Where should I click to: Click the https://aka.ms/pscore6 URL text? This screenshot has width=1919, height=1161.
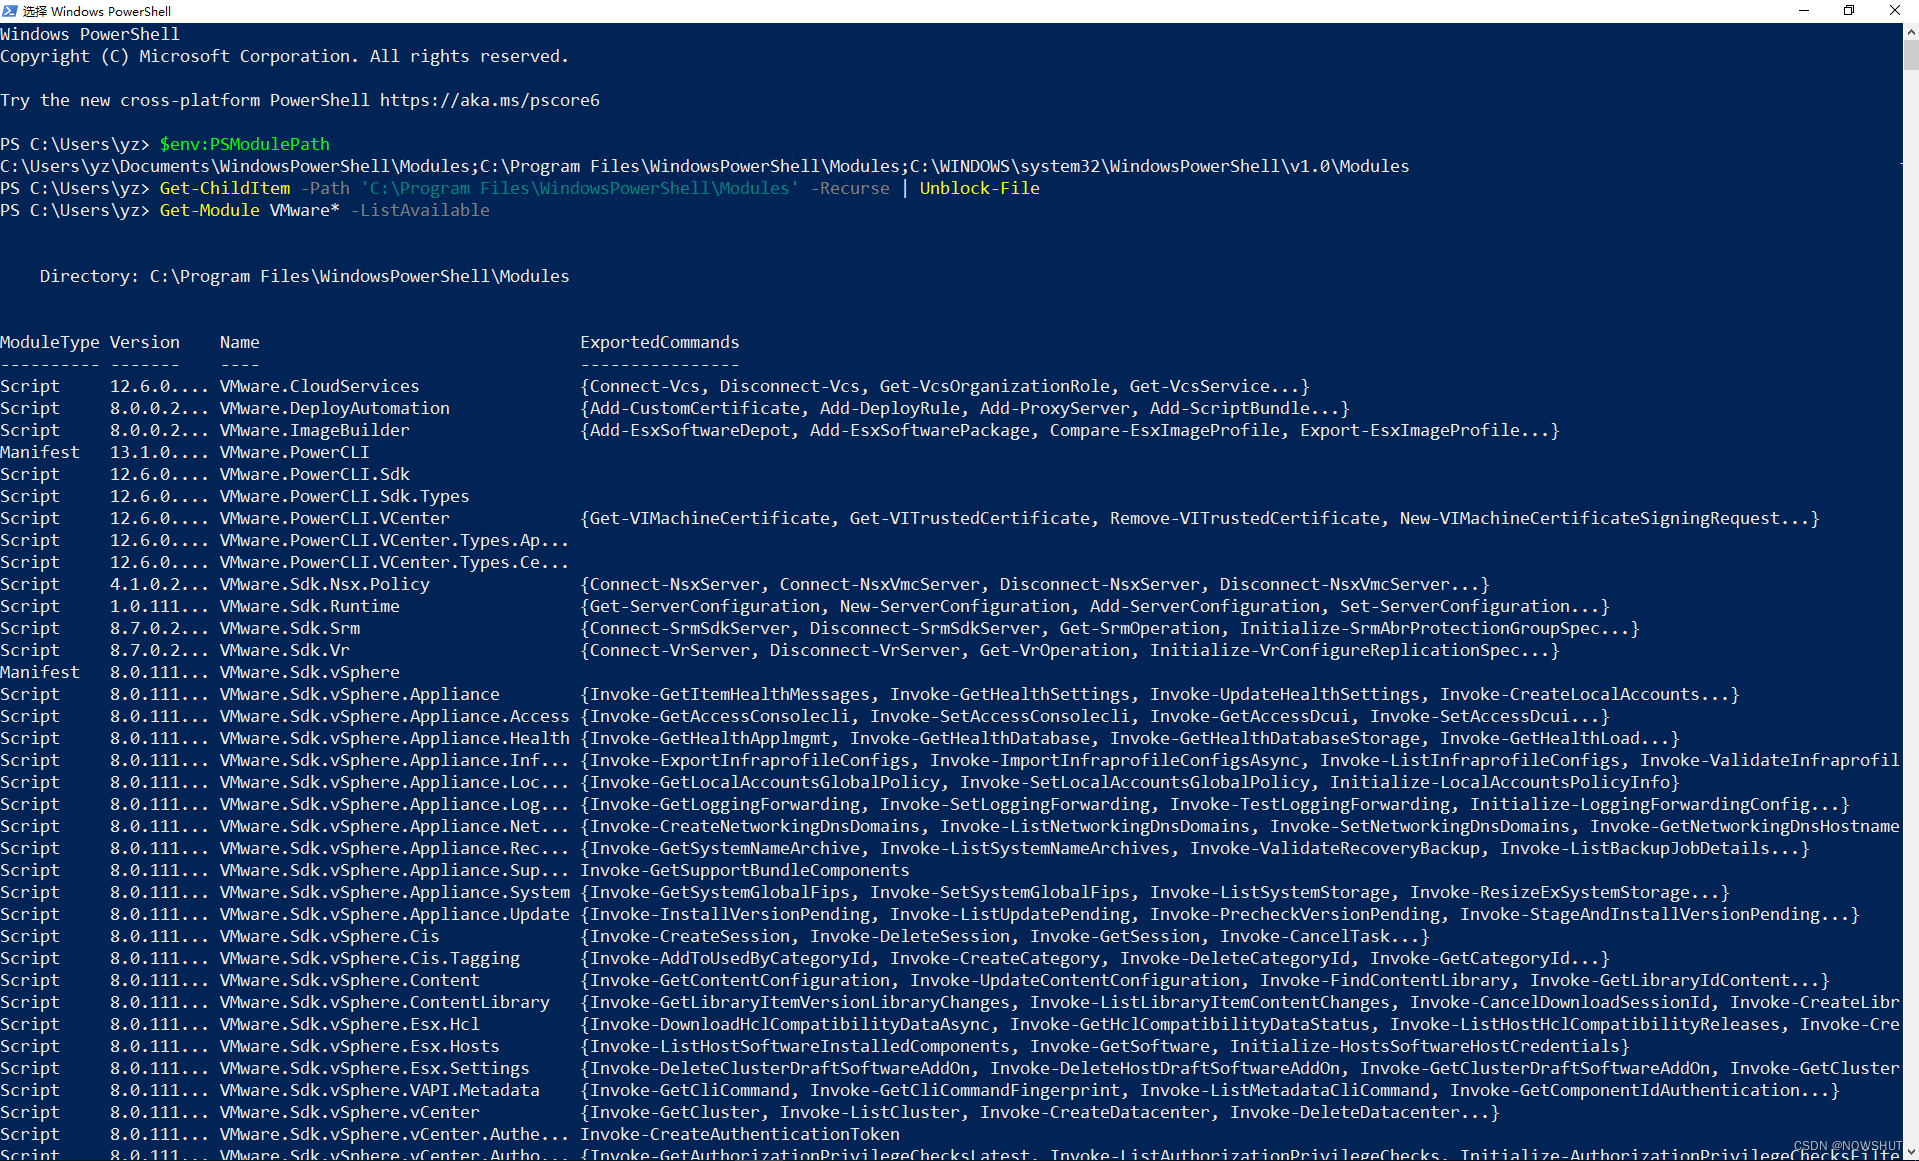[x=490, y=100]
